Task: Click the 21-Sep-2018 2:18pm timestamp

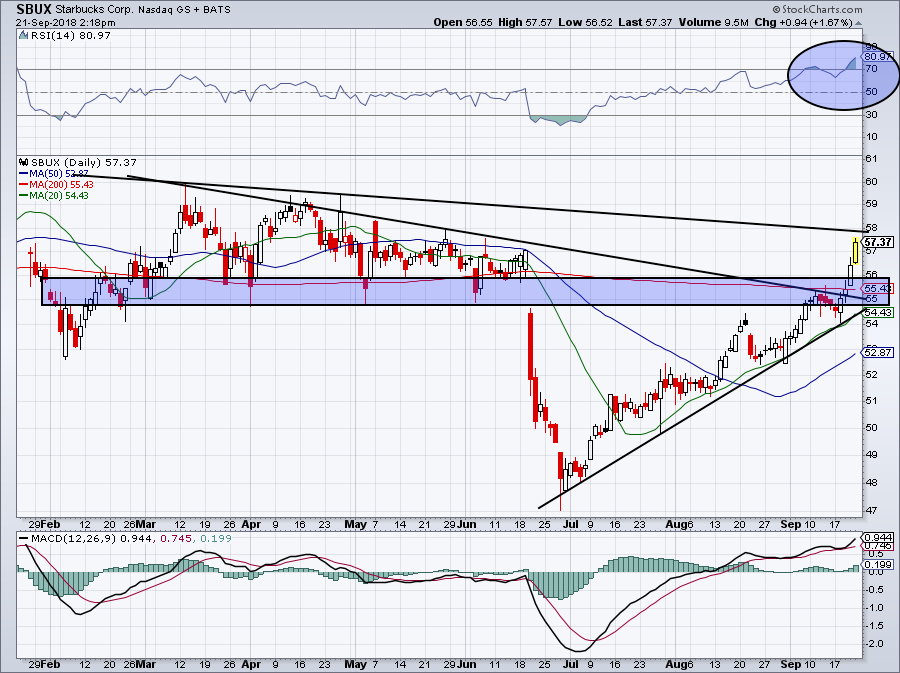Action: pos(65,23)
